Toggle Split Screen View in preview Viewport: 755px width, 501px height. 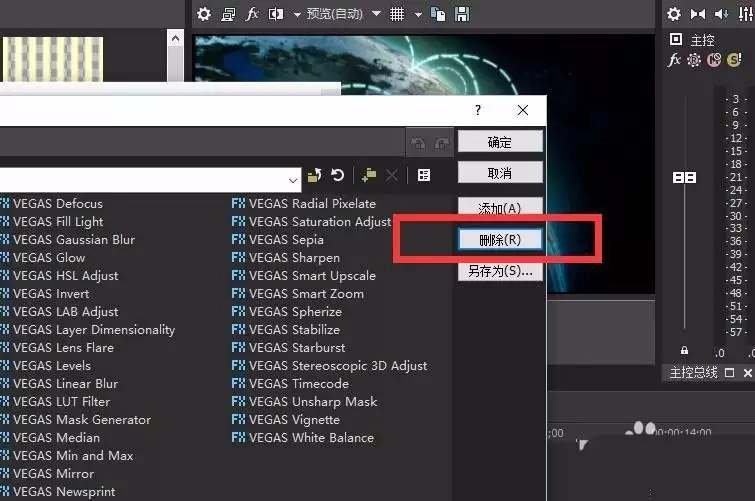click(x=276, y=14)
